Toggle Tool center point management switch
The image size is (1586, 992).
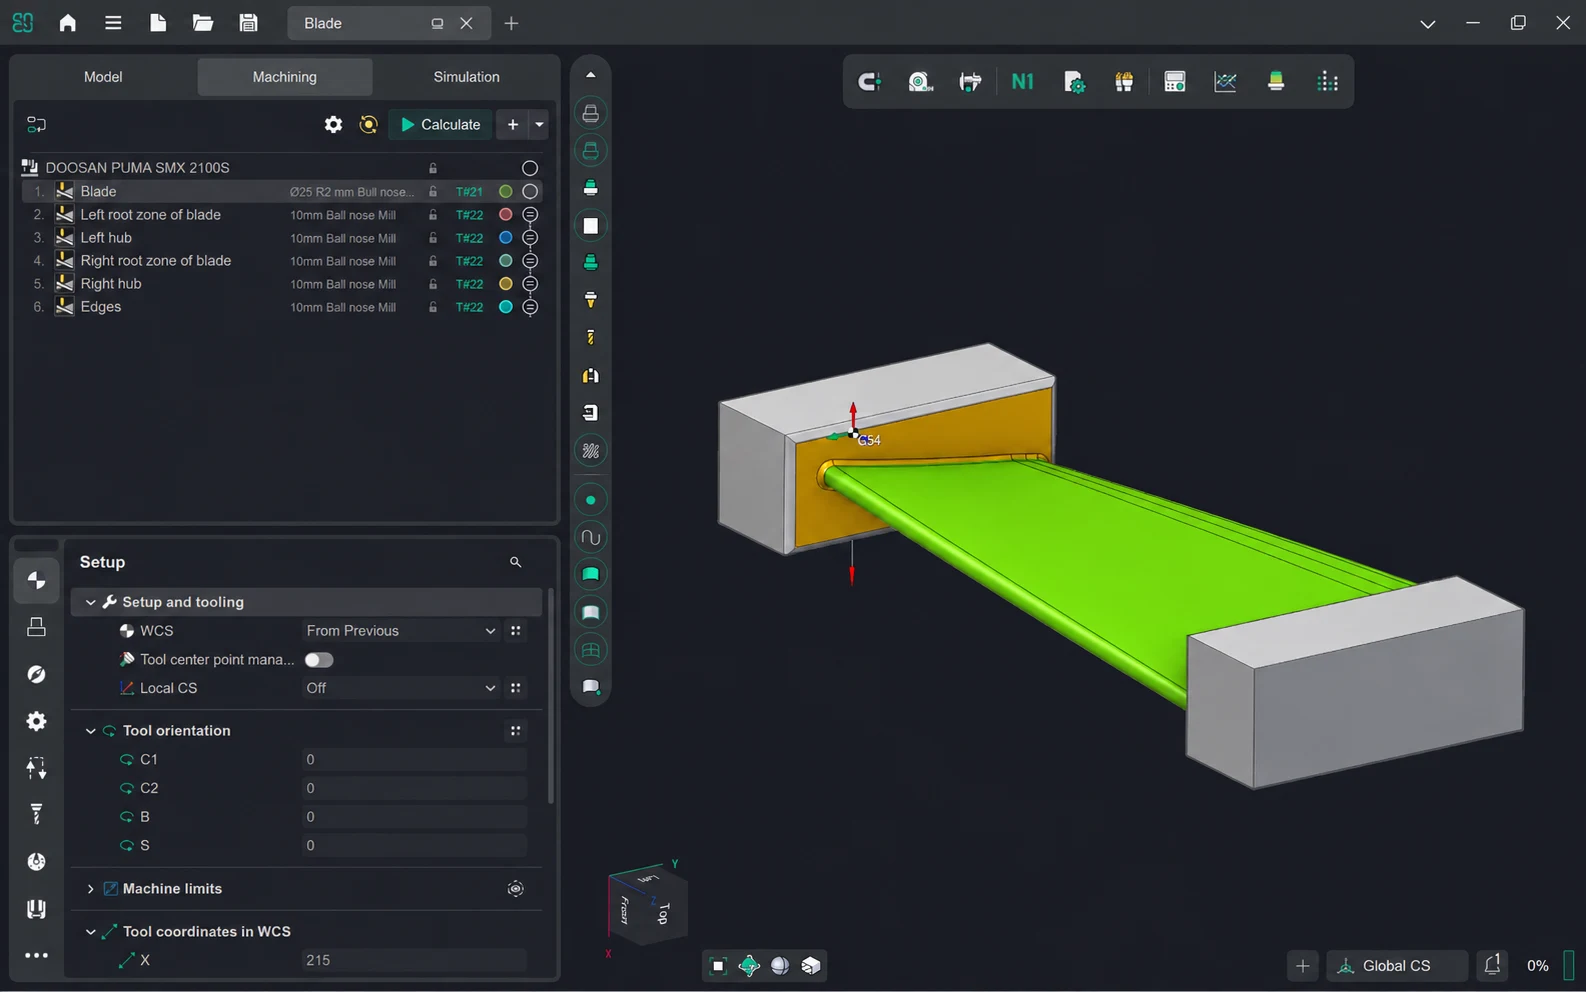tap(319, 660)
